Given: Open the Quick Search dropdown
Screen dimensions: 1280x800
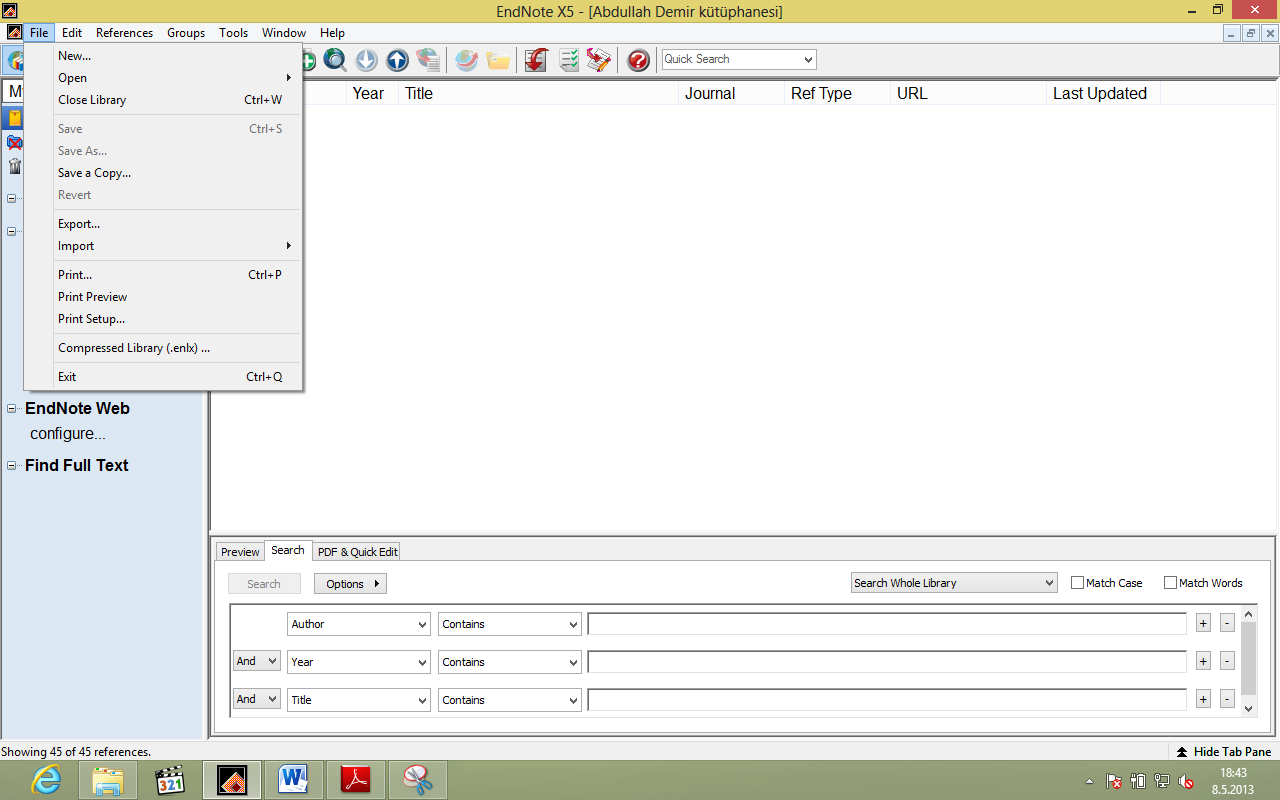Looking at the screenshot, I should click(x=808, y=60).
